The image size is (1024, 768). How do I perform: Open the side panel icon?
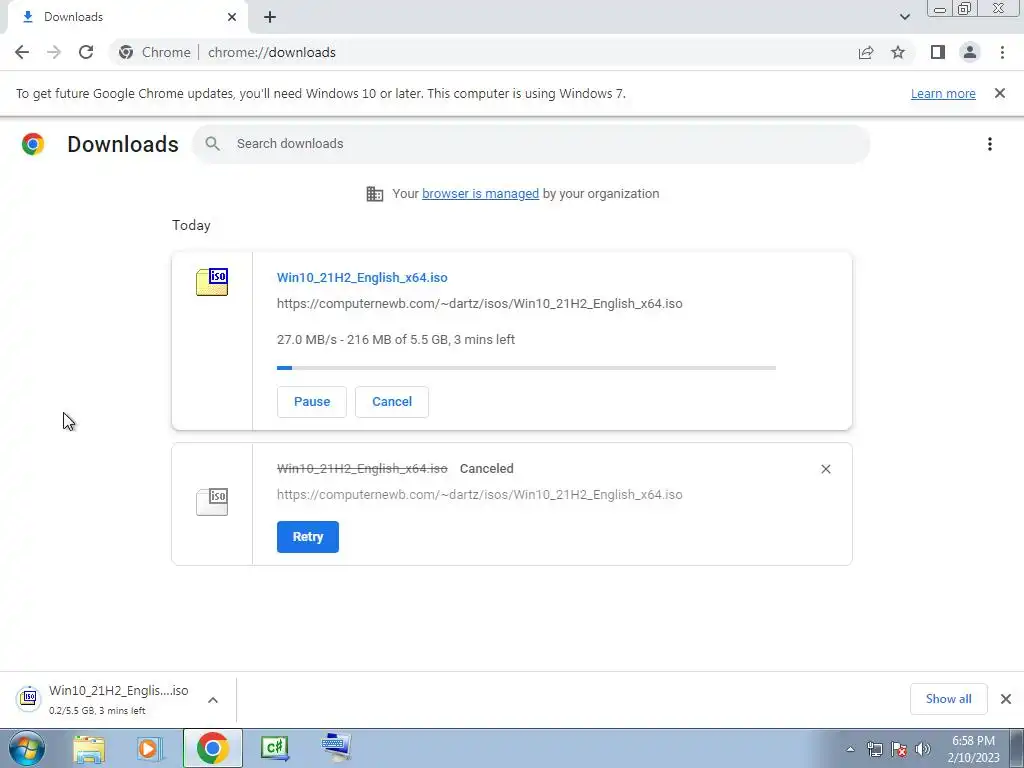(x=938, y=52)
